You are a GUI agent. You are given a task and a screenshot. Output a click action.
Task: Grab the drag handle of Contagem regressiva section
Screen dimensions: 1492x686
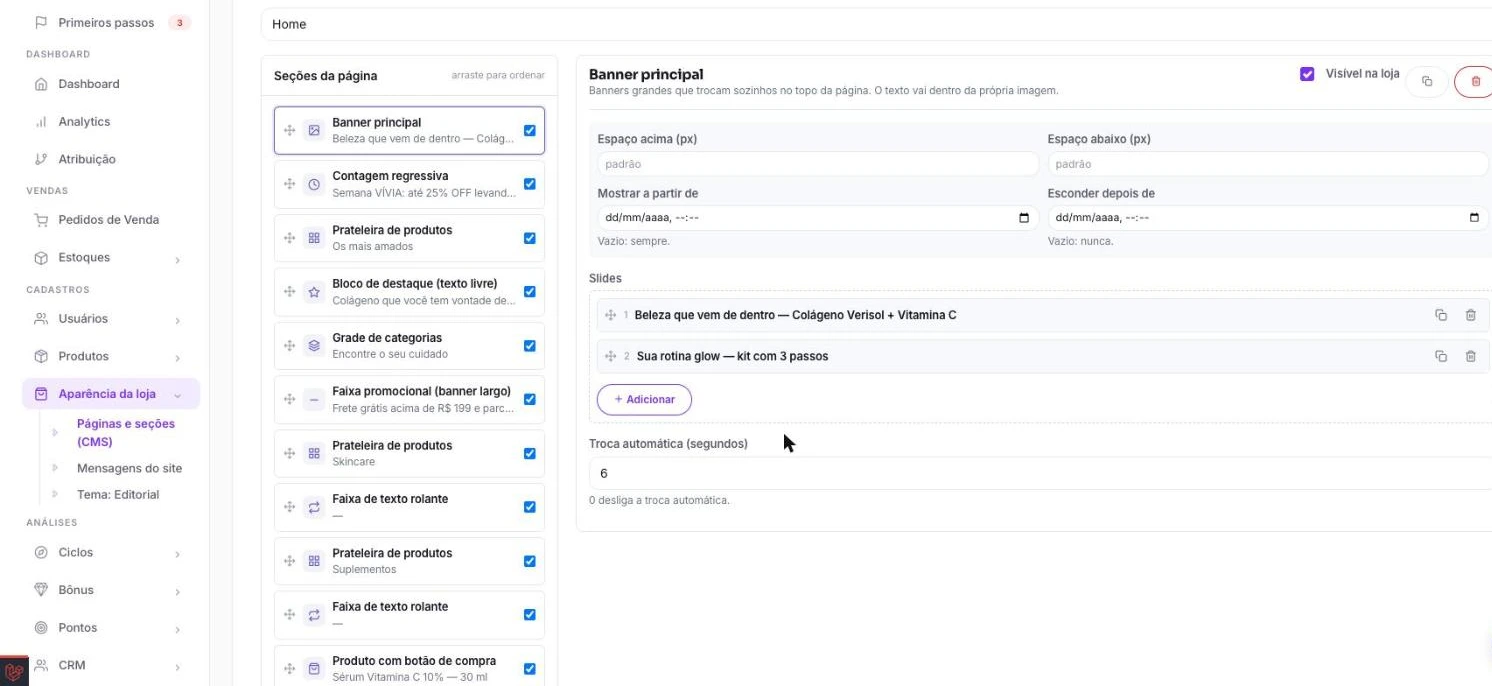tap(289, 184)
